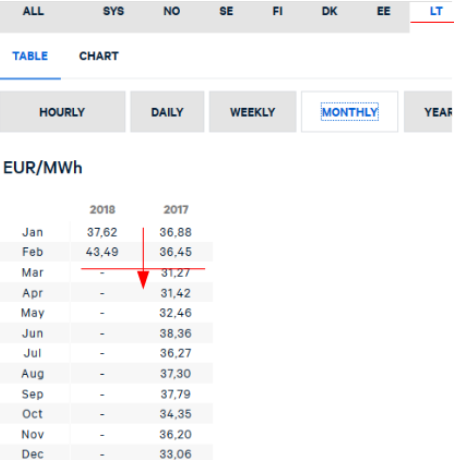This screenshot has width=454, height=460.
Task: Click the 2017 column header
Action: tap(176, 210)
